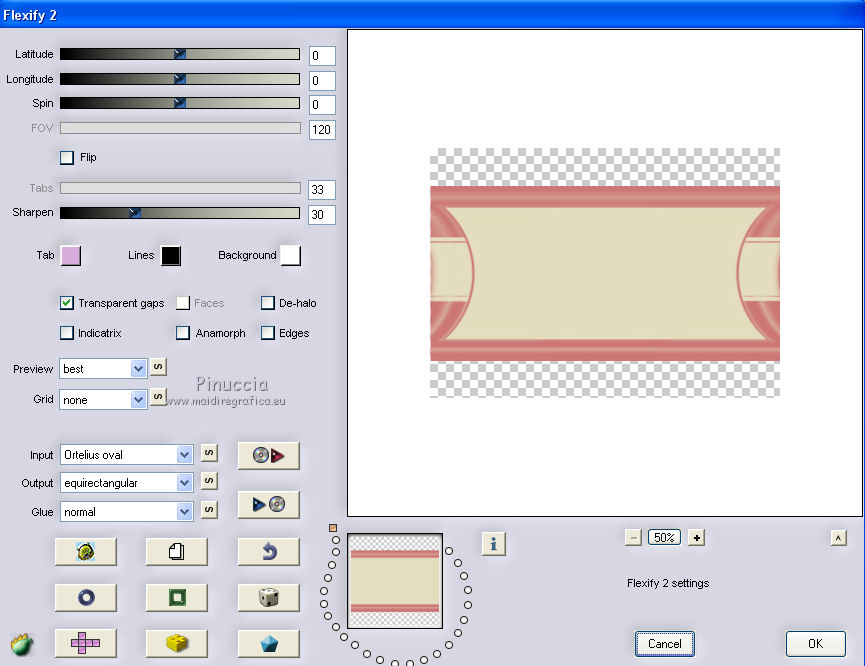Viewport: 865px width, 666px height.
Task: Click the FOV value field showing 120
Action: click(x=322, y=130)
